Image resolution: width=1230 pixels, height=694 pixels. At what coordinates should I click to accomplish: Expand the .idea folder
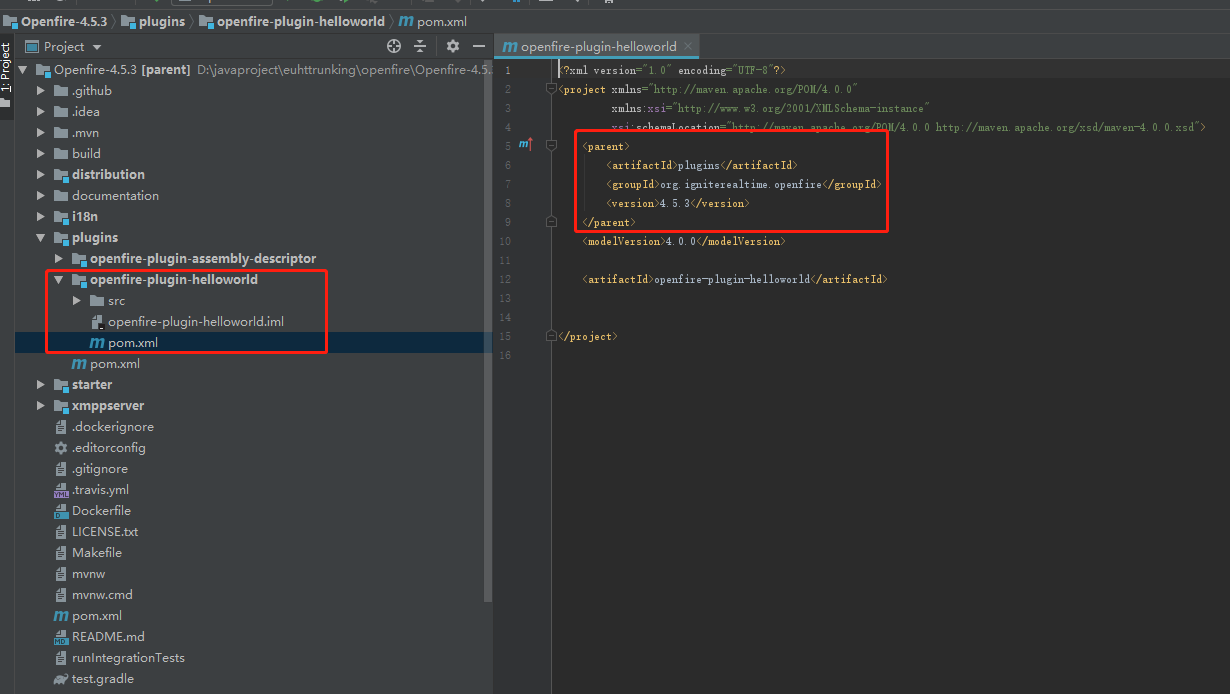click(41, 112)
